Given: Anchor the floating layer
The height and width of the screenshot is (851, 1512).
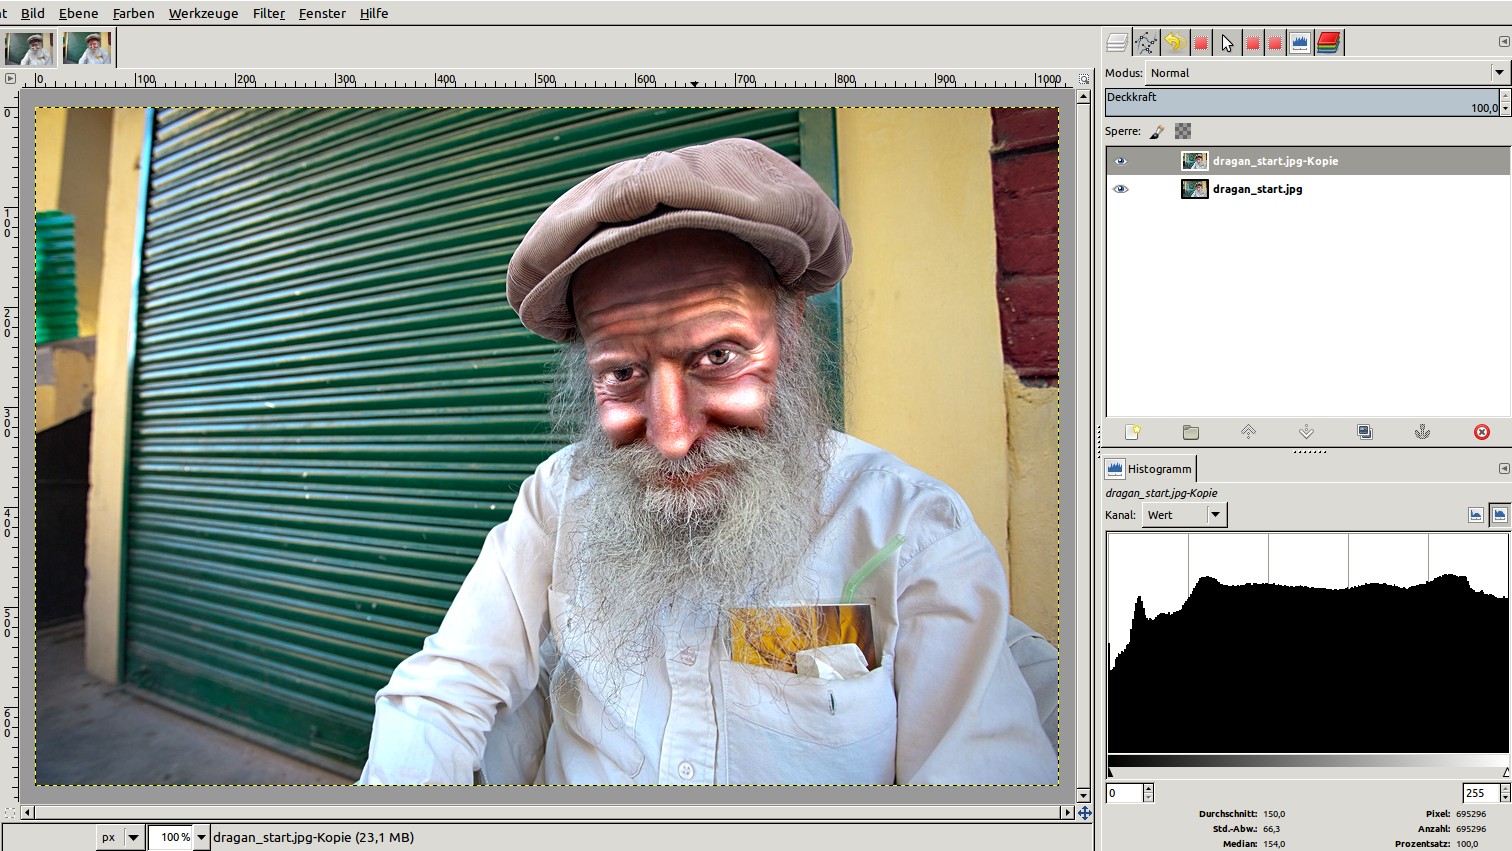Looking at the screenshot, I should pos(1422,432).
